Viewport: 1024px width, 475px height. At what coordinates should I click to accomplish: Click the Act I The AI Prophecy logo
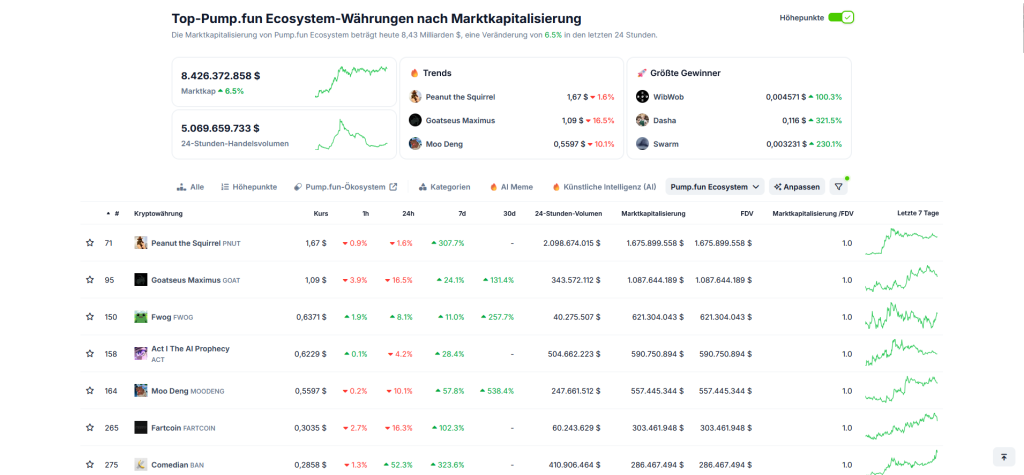coord(140,353)
